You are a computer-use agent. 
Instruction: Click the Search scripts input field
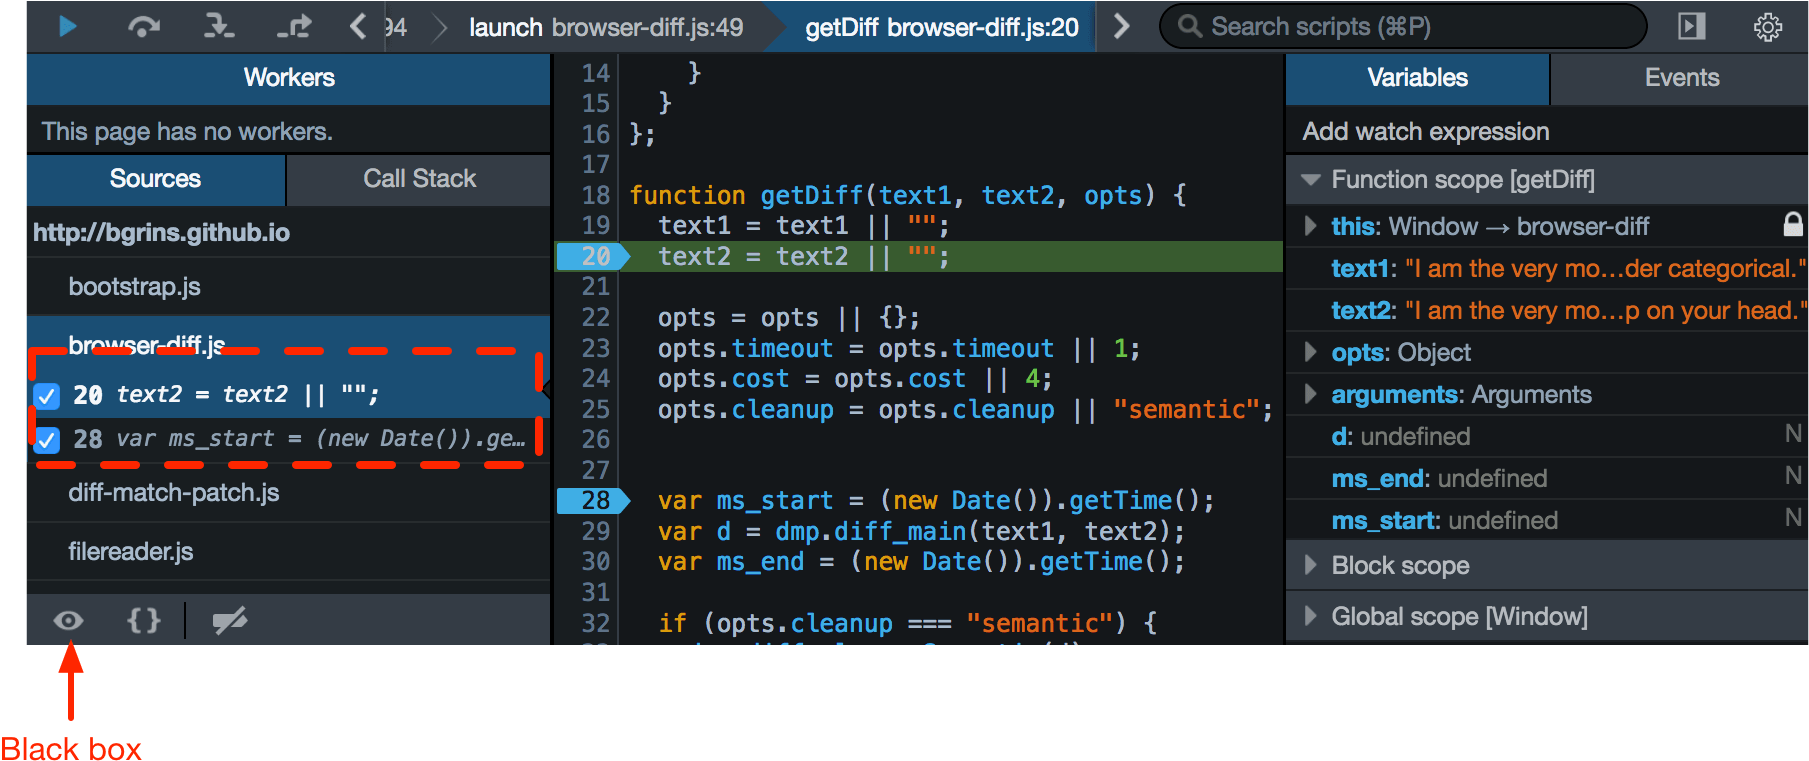click(1410, 27)
